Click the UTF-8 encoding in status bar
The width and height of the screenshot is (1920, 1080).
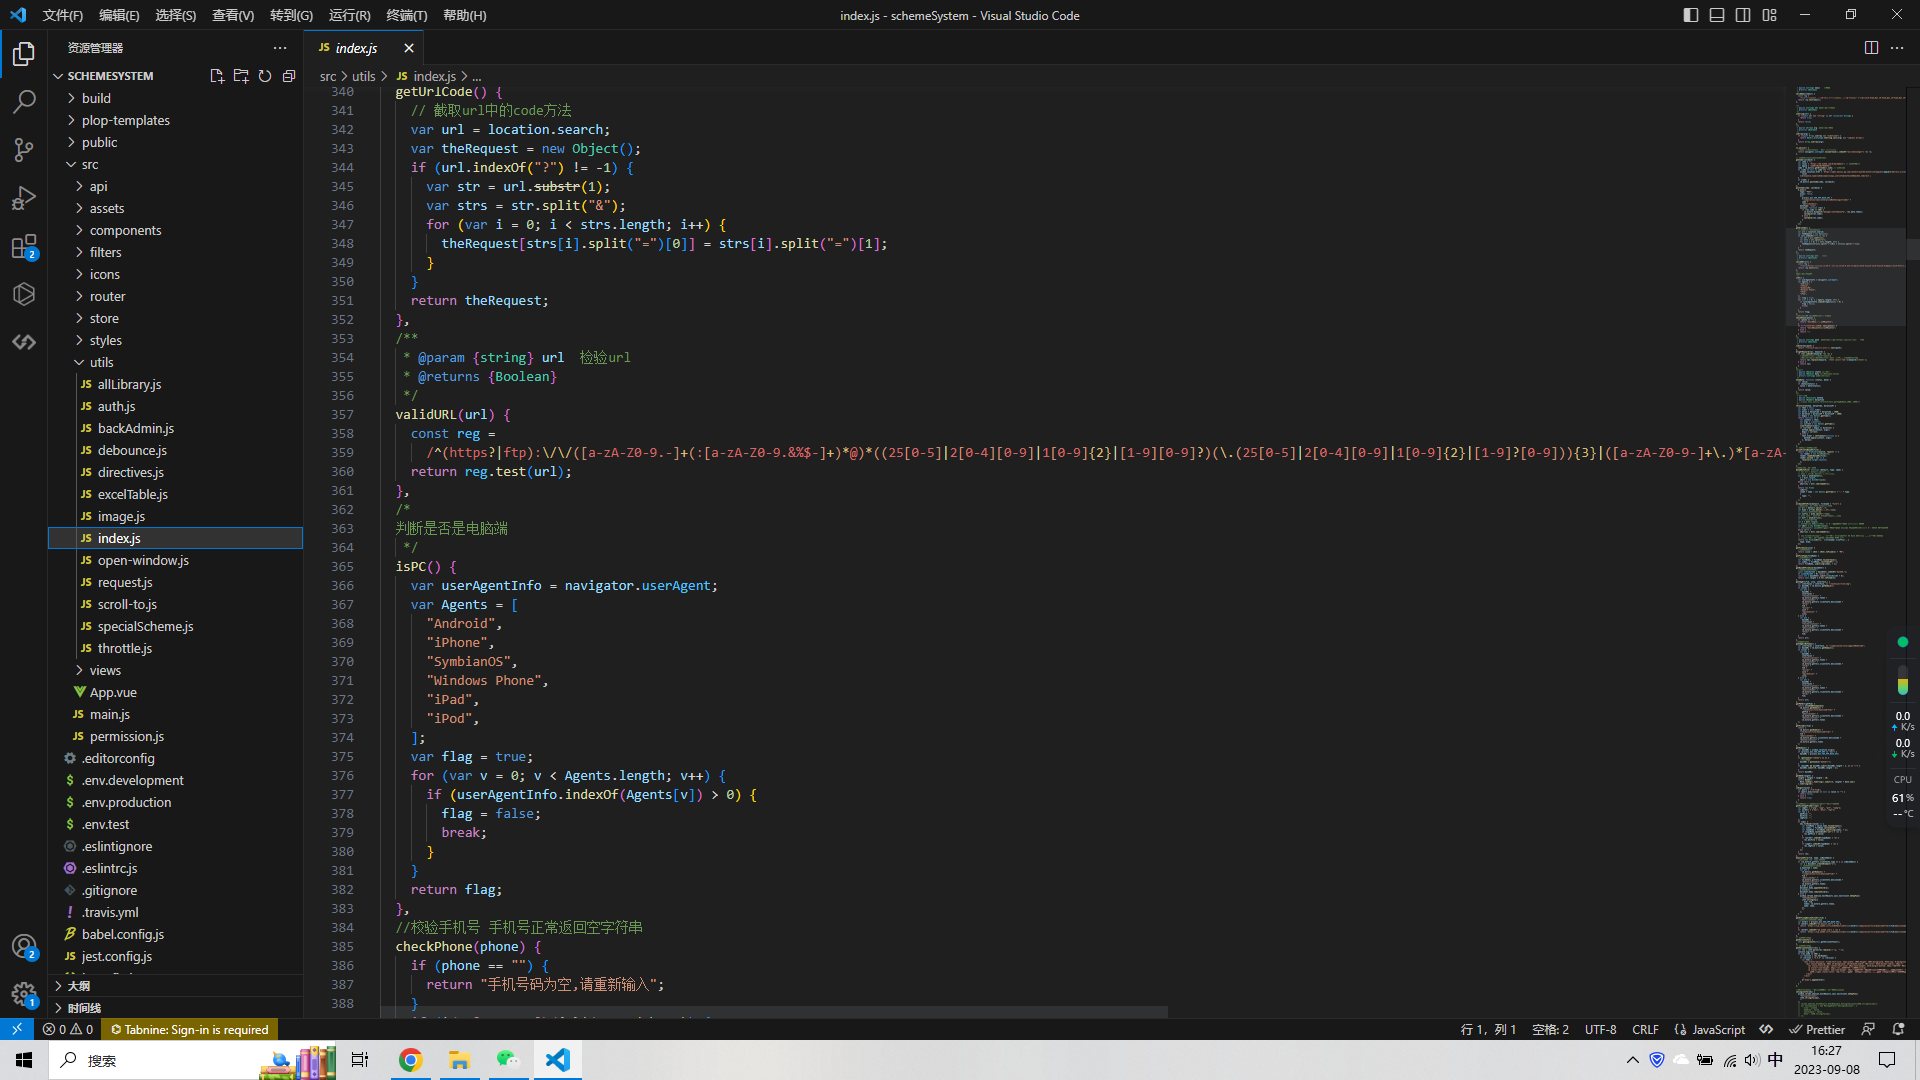coord(1602,1029)
